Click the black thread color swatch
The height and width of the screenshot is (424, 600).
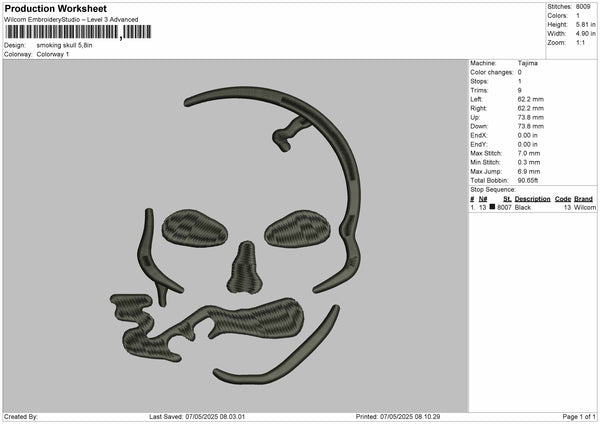(492, 207)
